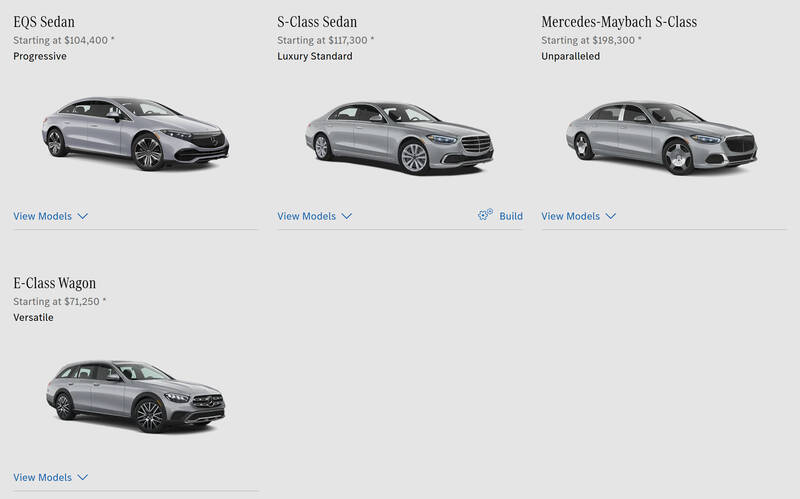Open the Mercedes-Maybach S-Class title
The image size is (800, 499).
[x=619, y=22]
